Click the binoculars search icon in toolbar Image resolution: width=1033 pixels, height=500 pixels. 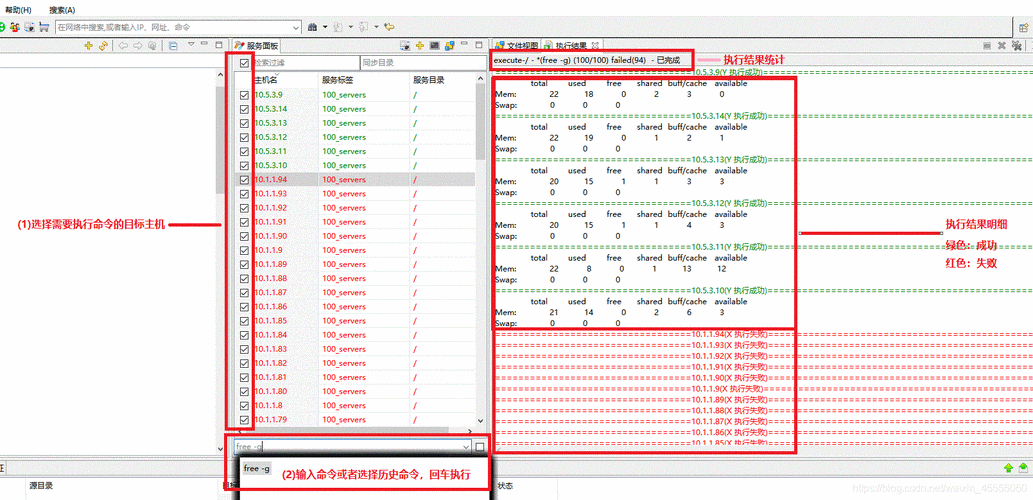[313, 26]
